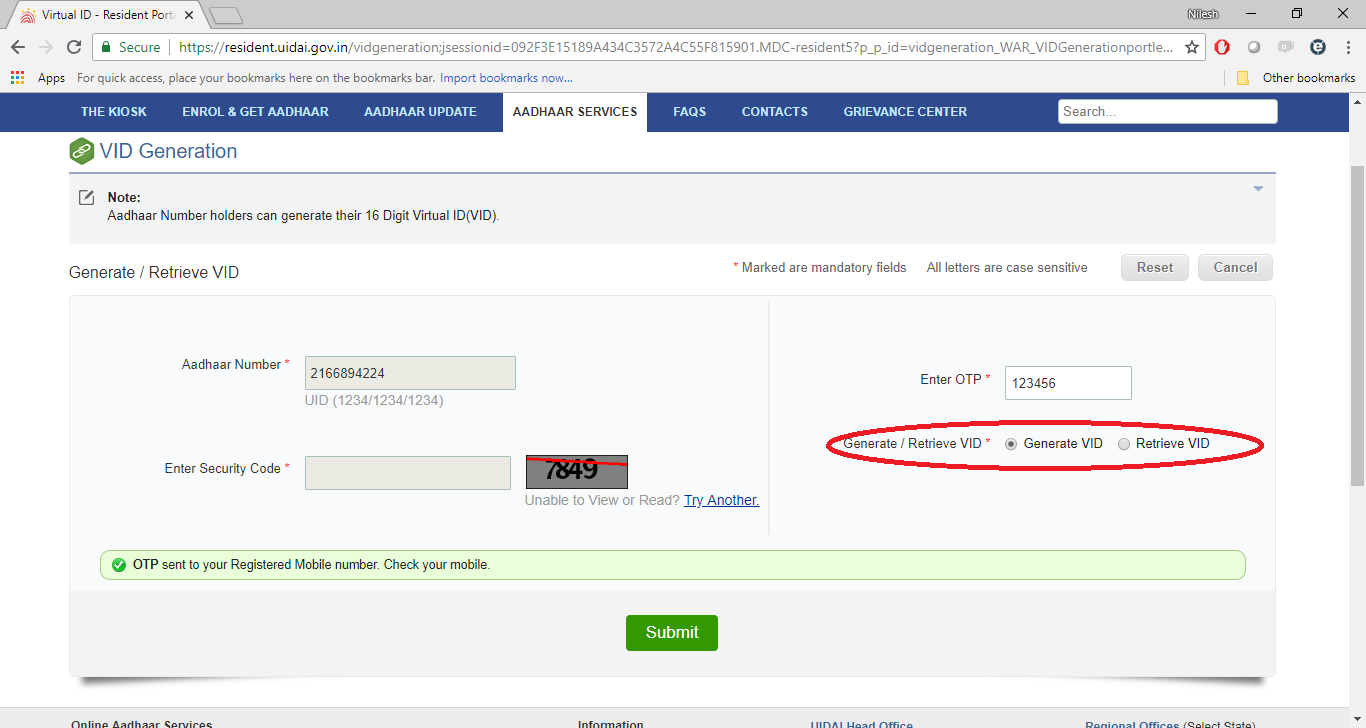The height and width of the screenshot is (728, 1366).
Task: Open Other bookmarks folder
Action: coord(1295,77)
